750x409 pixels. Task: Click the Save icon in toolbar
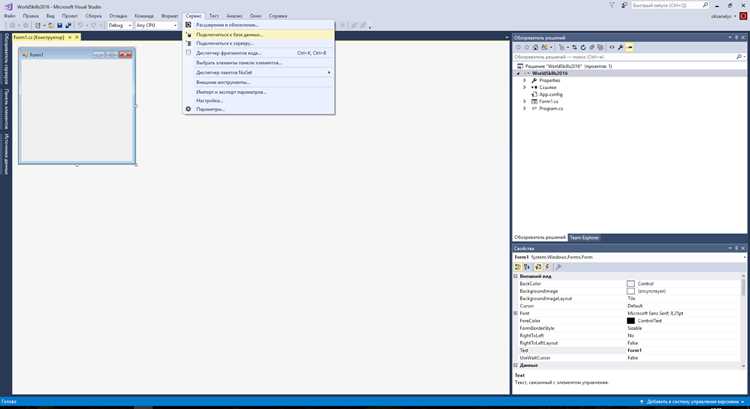coord(60,25)
